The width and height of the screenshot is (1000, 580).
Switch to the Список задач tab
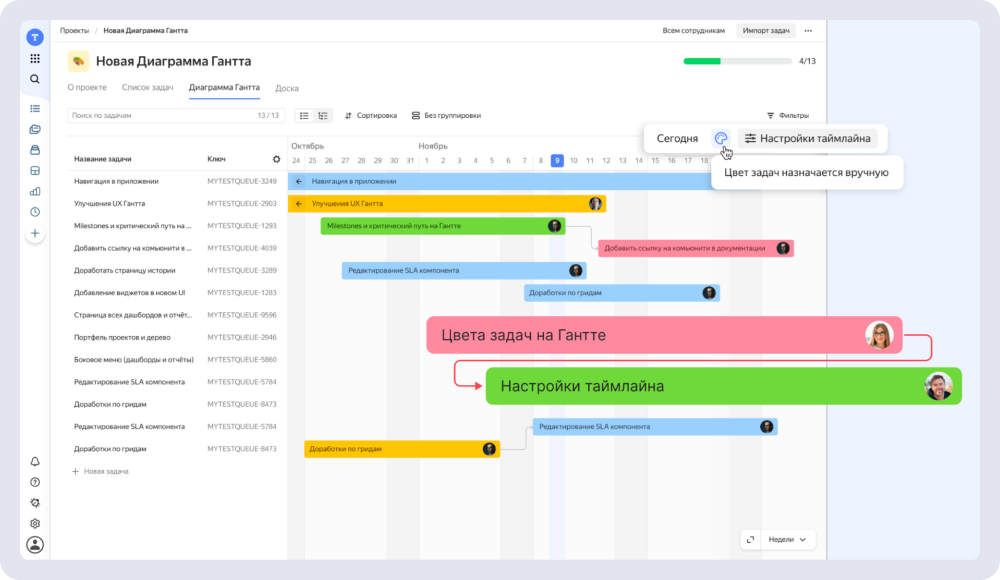147,87
